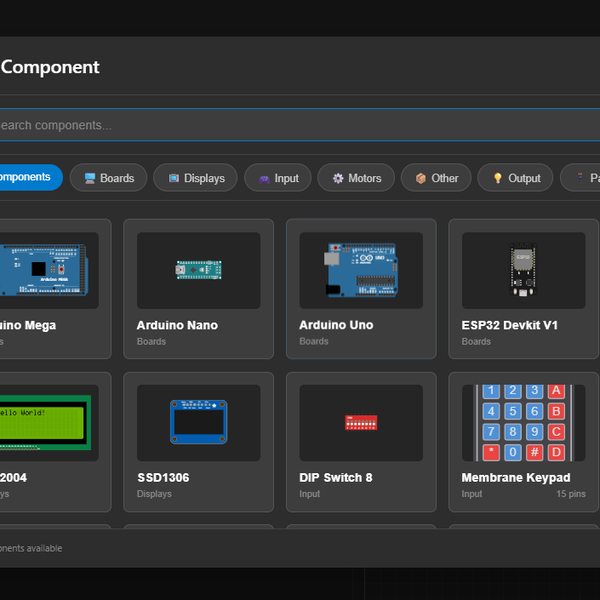Click Displays label under SSD1306
Viewport: 600px width, 600px height.
[154, 494]
